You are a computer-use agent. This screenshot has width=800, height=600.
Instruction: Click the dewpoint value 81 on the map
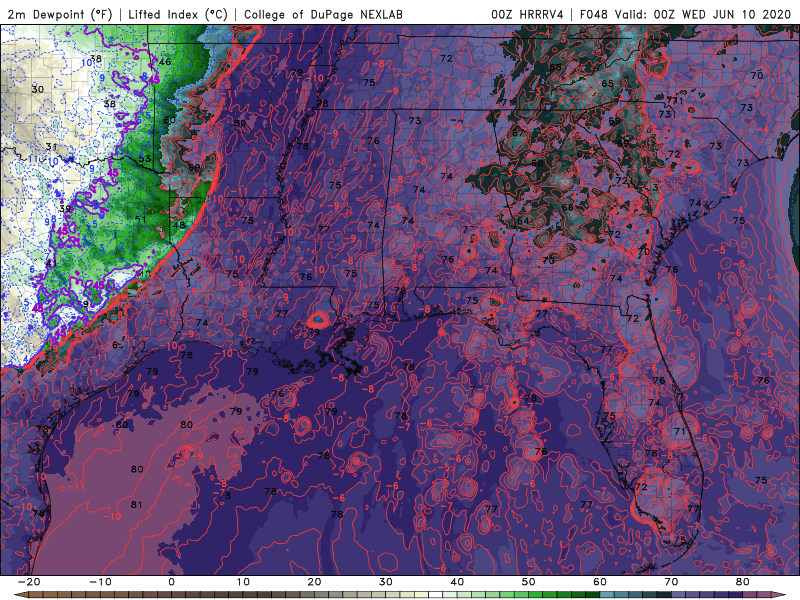click(x=136, y=505)
